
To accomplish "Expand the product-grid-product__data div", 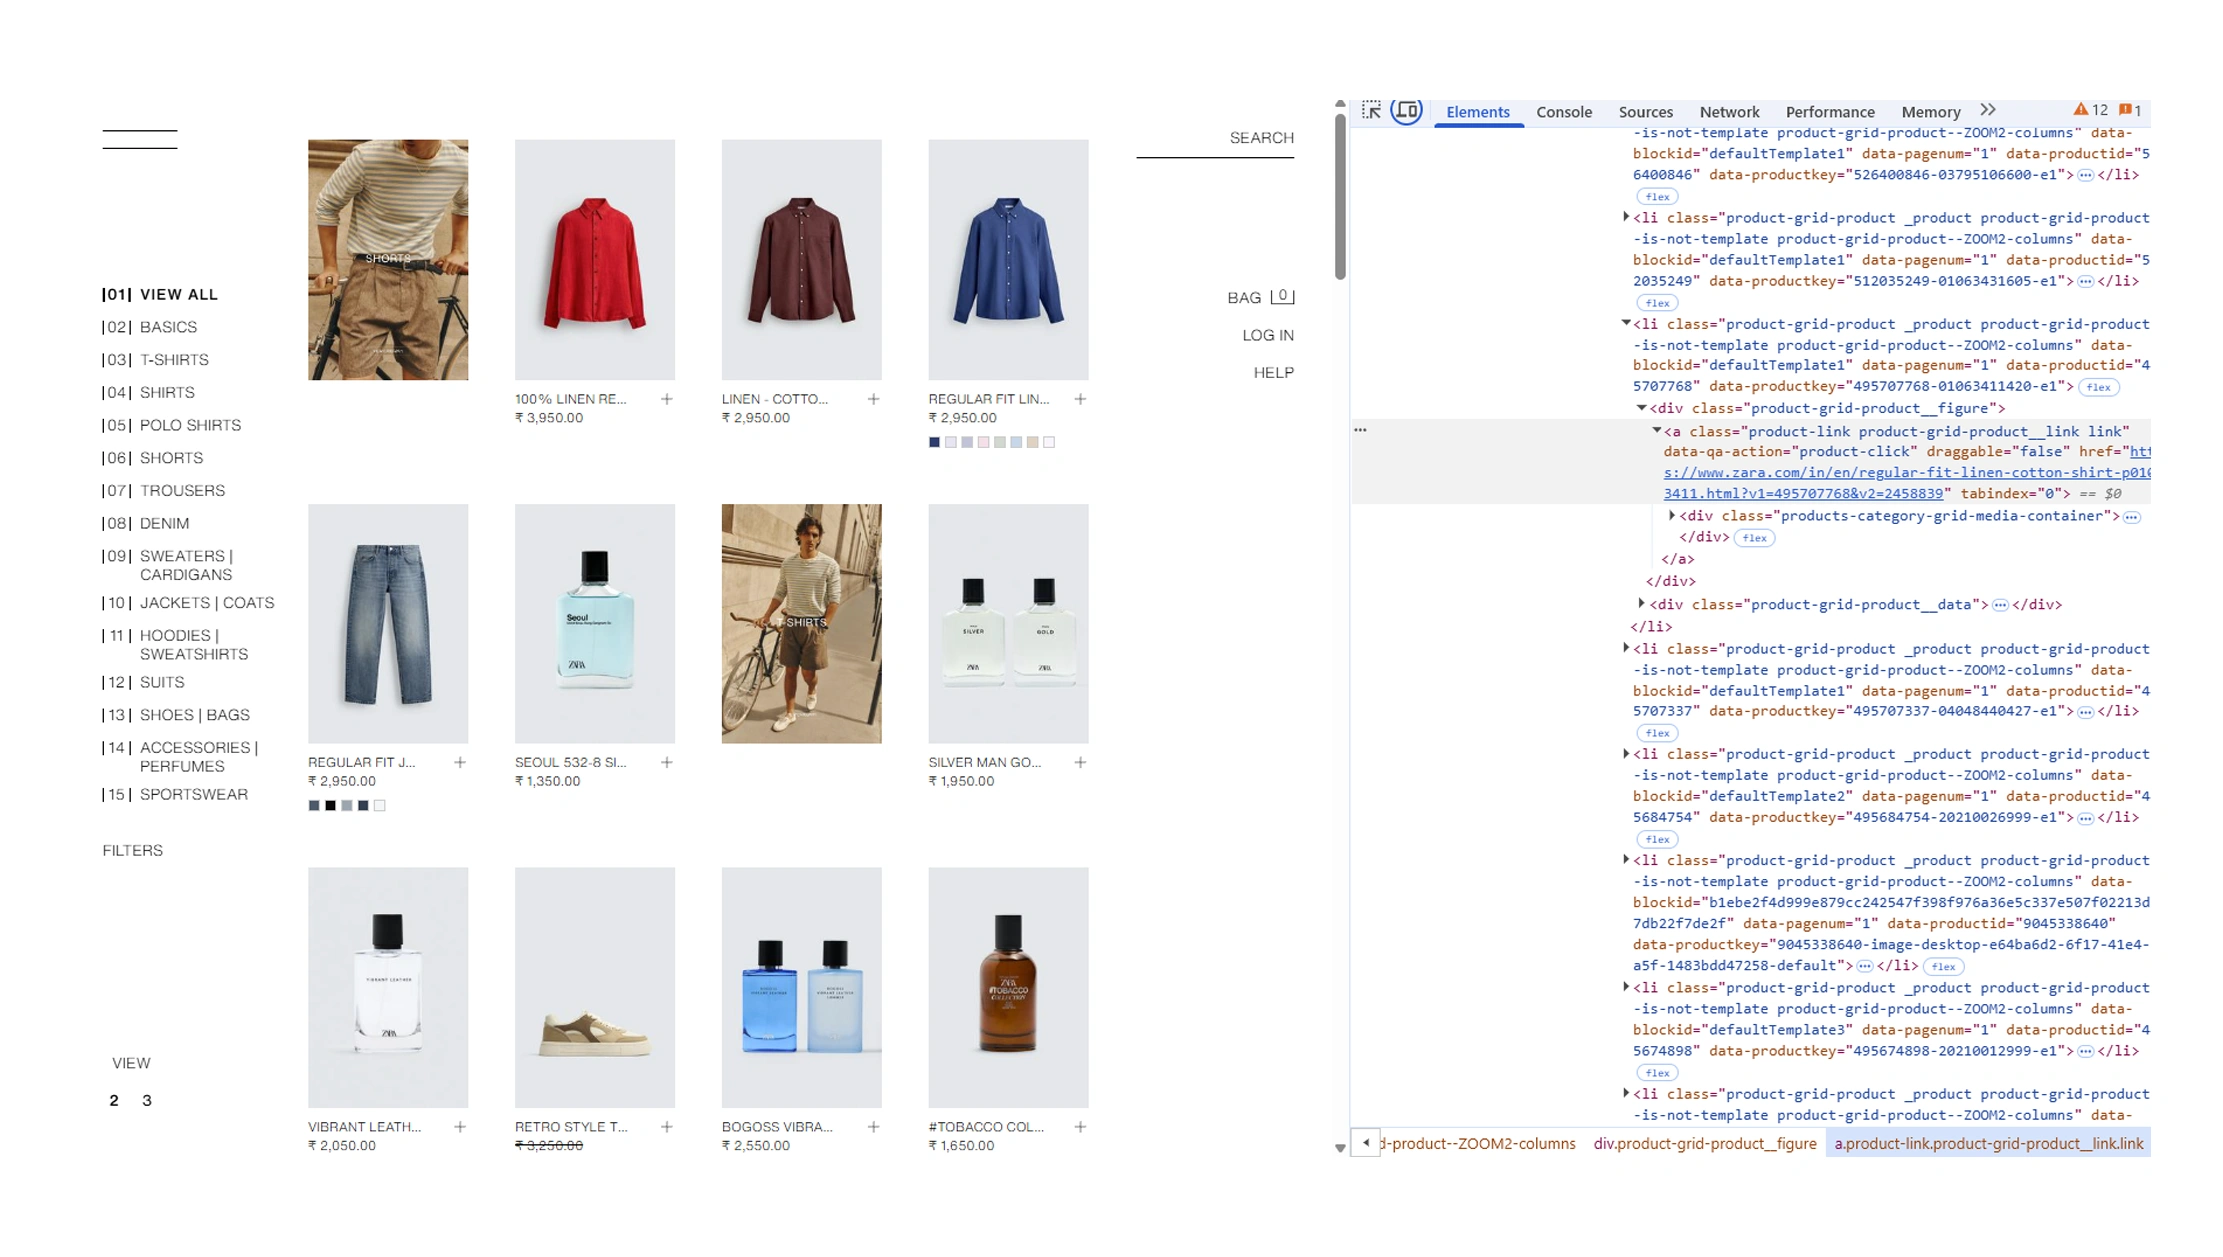I will coord(1642,604).
